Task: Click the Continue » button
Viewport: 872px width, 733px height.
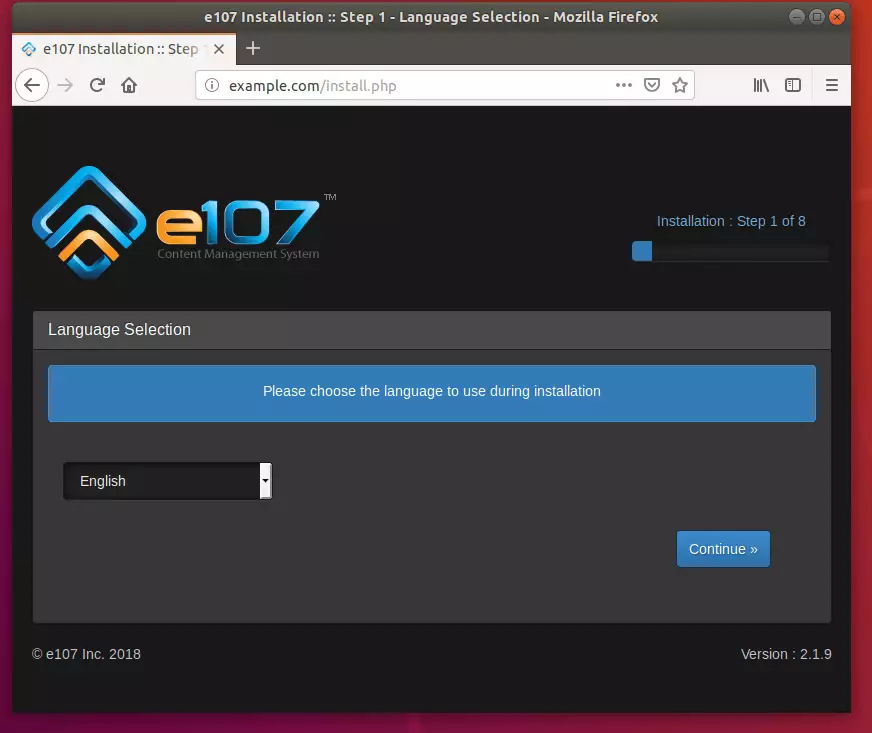Action: [x=723, y=549]
